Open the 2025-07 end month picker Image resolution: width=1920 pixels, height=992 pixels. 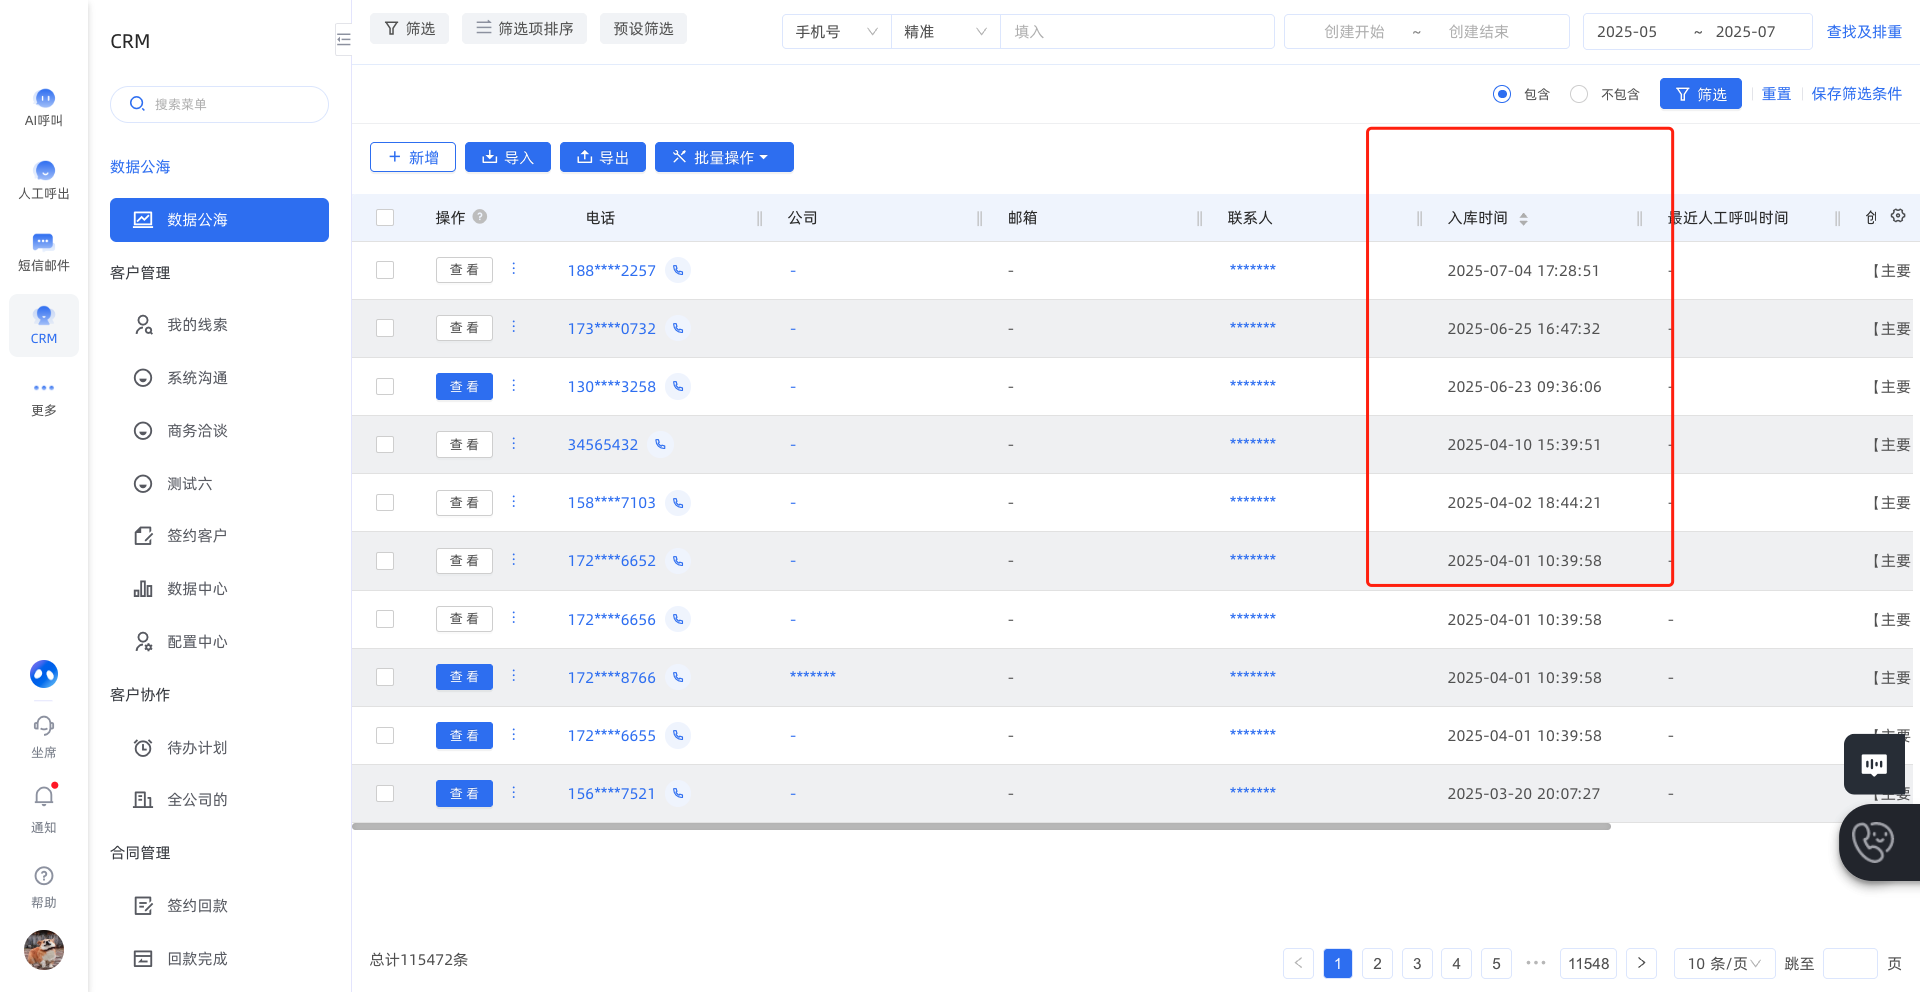pyautogui.click(x=1746, y=32)
